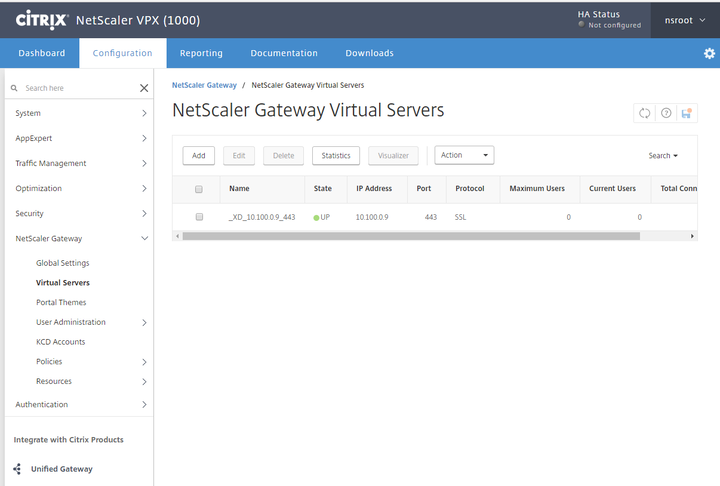Click the SSL protocol cell
This screenshot has height=486, width=720.
[x=460, y=217]
